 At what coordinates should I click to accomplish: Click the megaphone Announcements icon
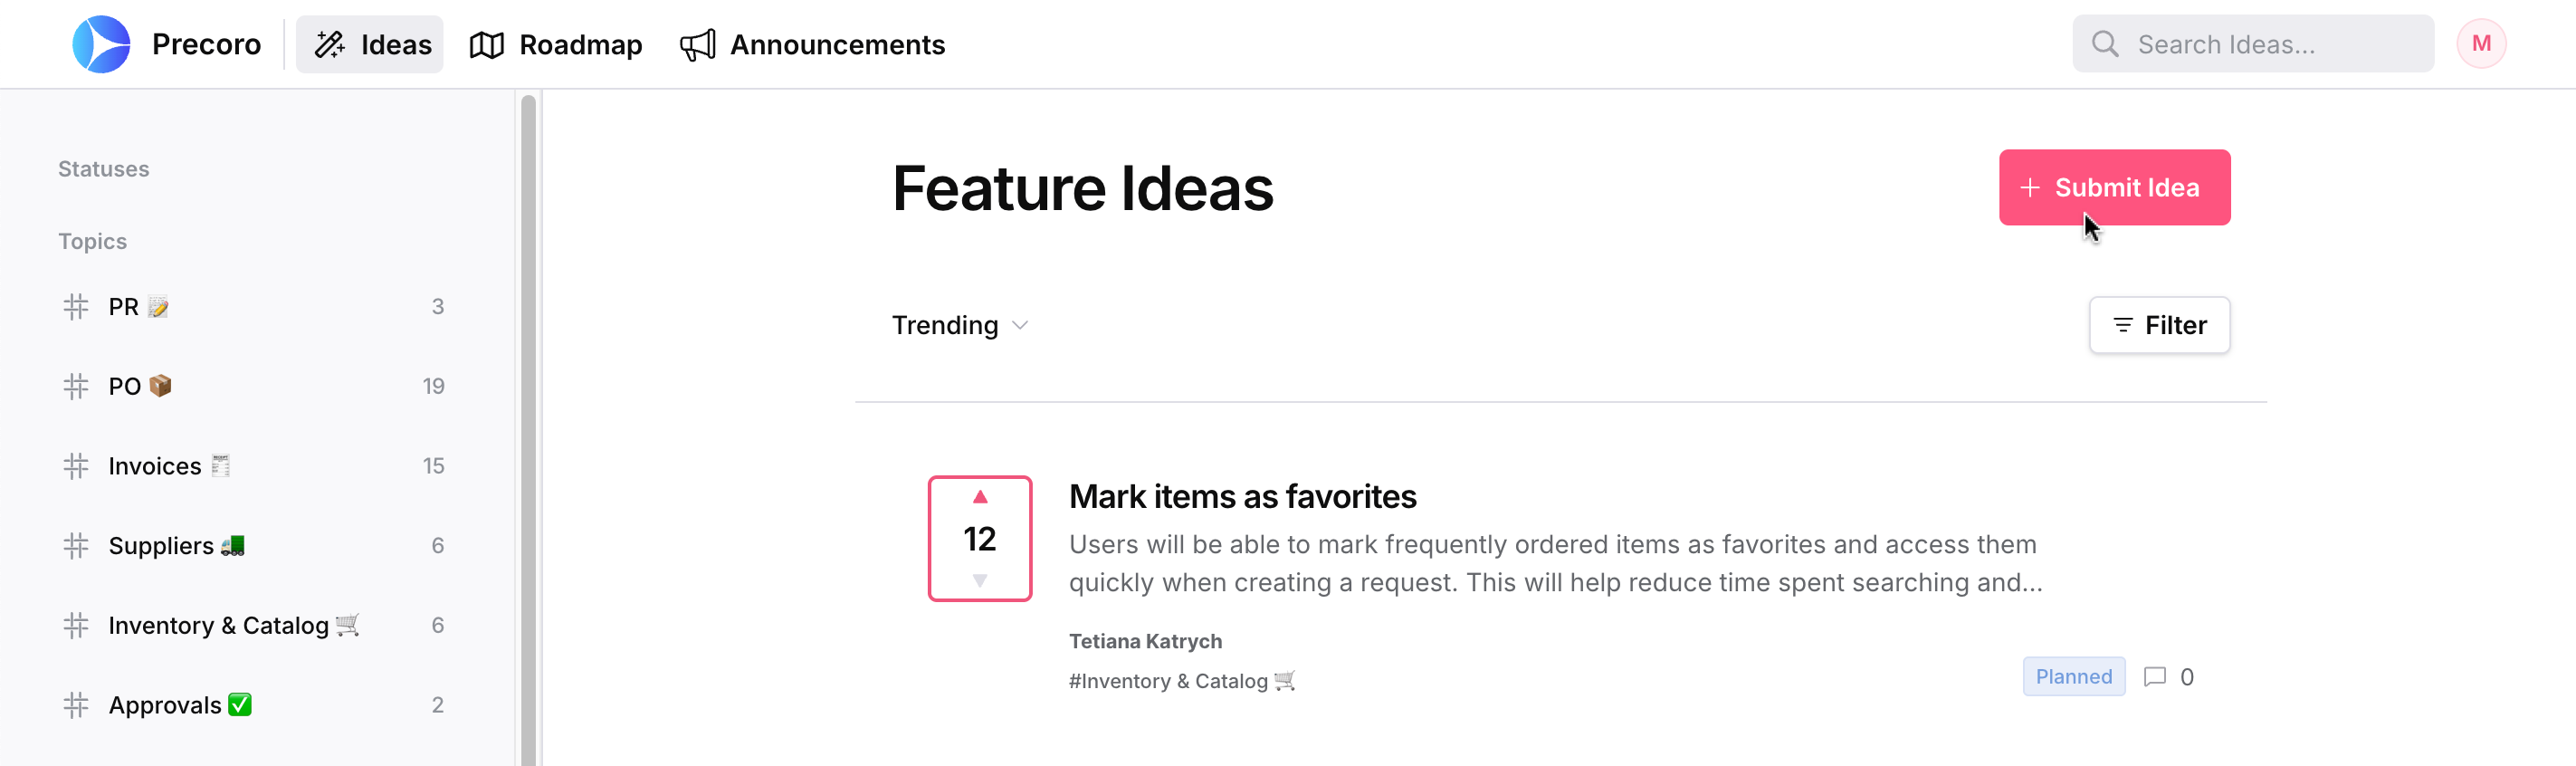[697, 45]
